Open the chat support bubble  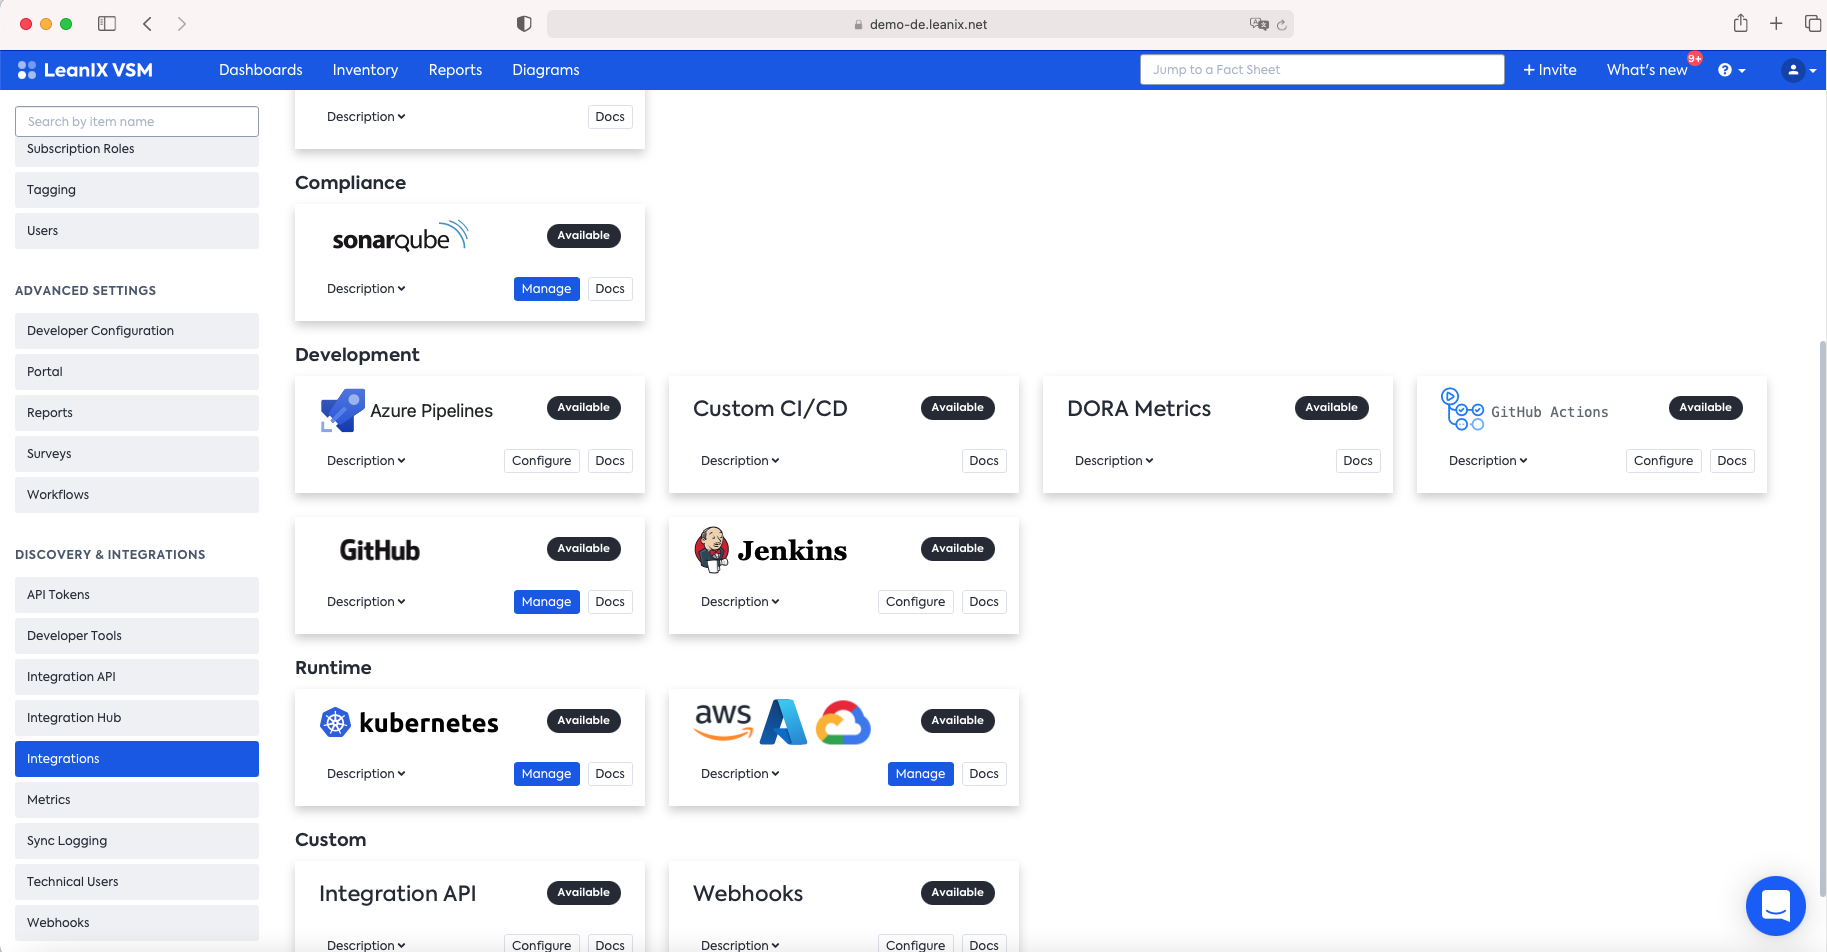1775,906
